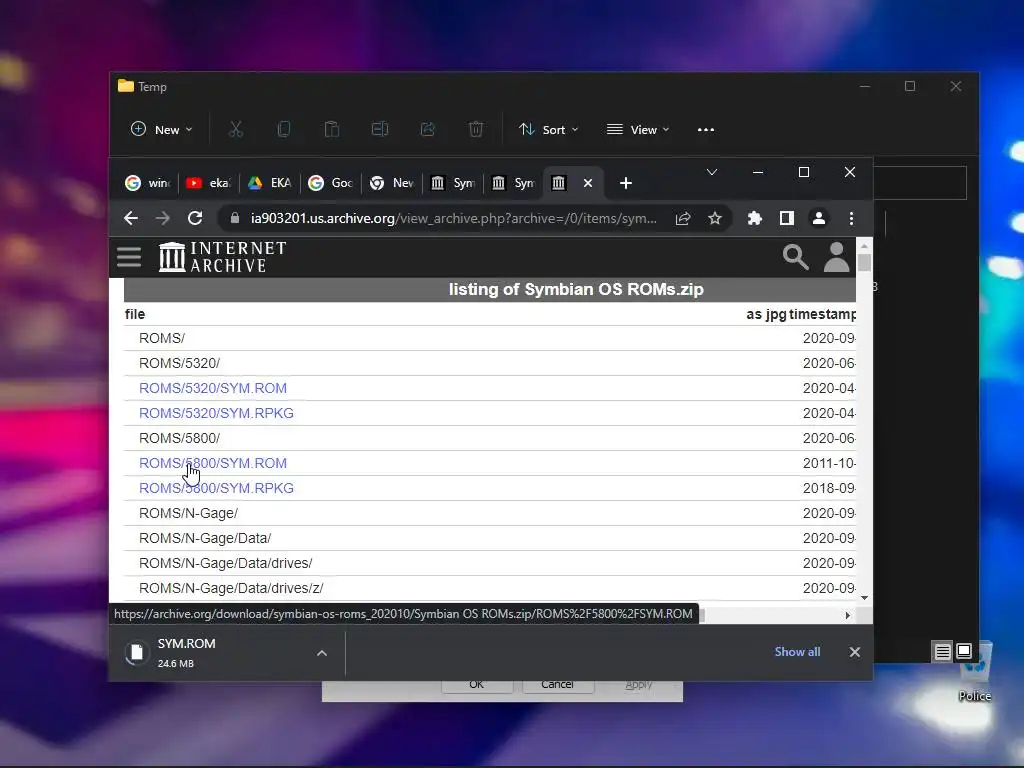Viewport: 1024px width, 768px height.
Task: Click the lock site info icon
Action: [234, 218]
